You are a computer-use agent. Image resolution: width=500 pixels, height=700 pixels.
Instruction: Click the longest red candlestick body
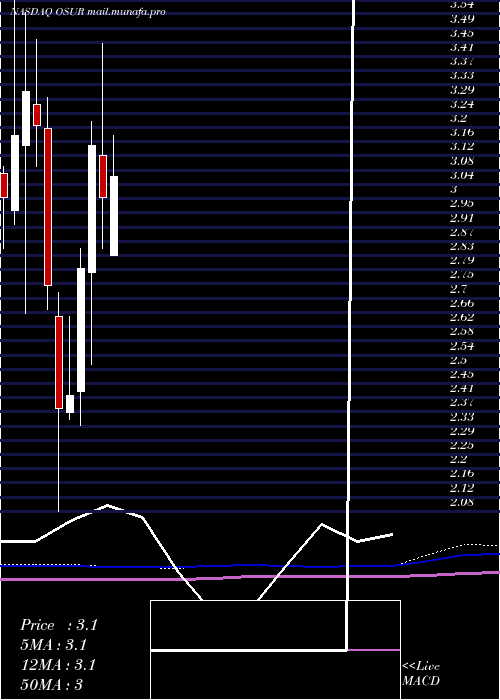pos(48,207)
